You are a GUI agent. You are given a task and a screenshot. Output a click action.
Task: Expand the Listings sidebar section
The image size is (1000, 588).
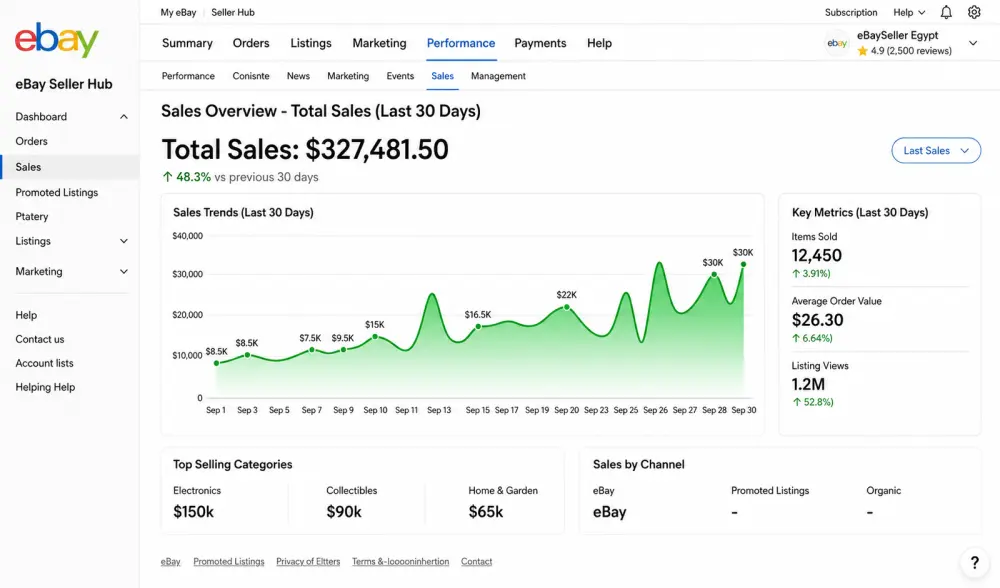(x=124, y=241)
